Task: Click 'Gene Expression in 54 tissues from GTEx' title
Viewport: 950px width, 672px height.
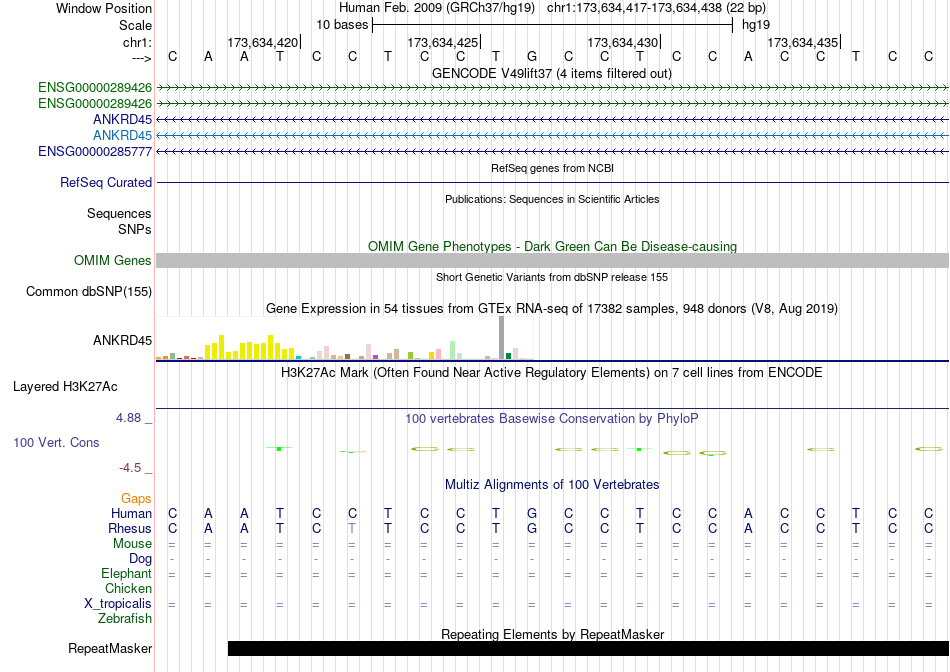Action: pos(552,308)
